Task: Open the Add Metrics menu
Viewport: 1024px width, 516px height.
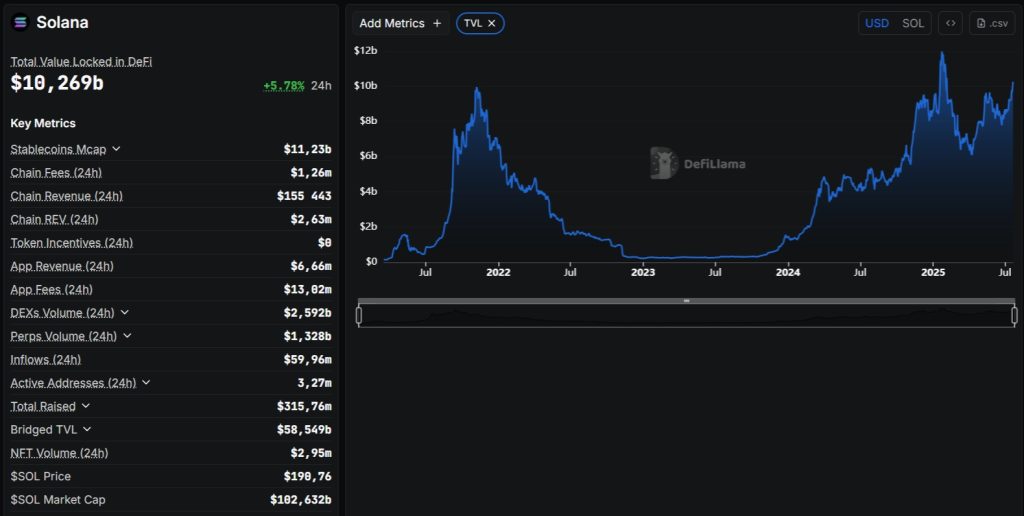Action: click(x=400, y=24)
